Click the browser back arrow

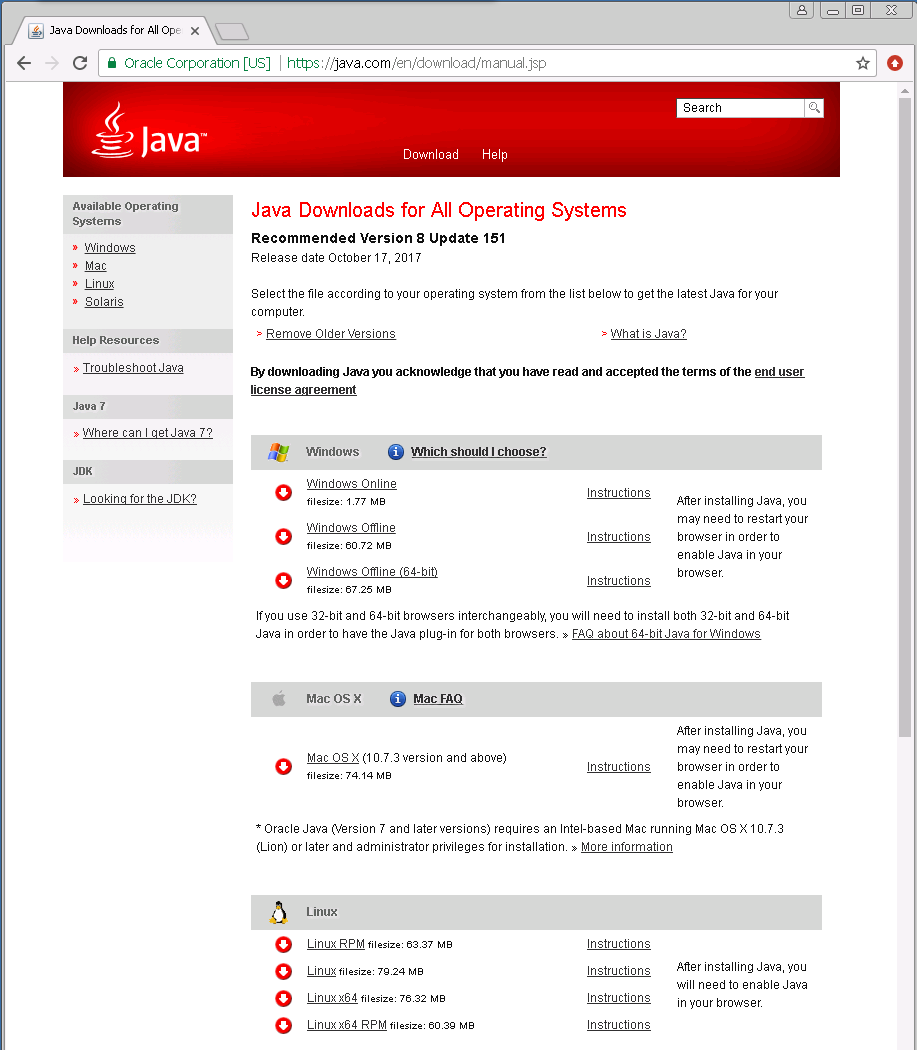click(x=24, y=63)
